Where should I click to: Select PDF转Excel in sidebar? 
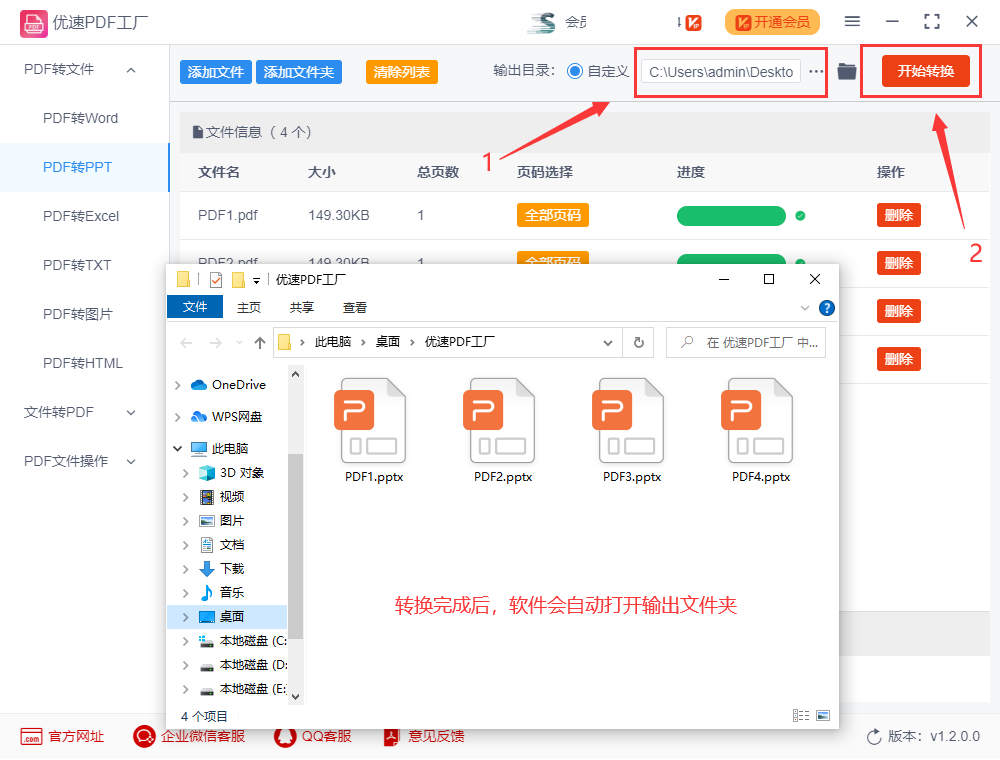click(x=81, y=216)
